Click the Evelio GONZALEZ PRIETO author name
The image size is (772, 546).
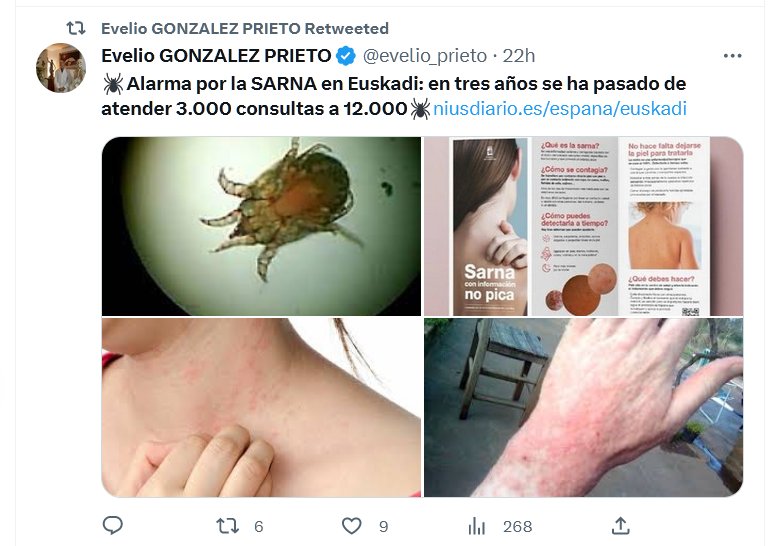216,56
